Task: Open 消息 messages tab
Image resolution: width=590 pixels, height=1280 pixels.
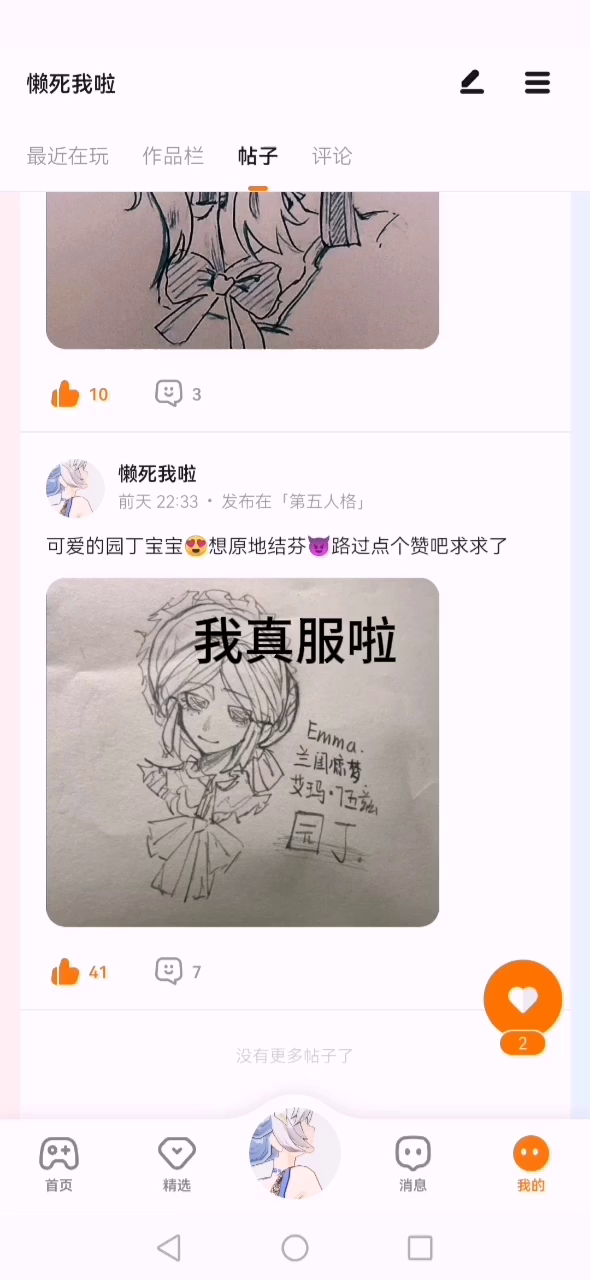Action: [413, 1164]
